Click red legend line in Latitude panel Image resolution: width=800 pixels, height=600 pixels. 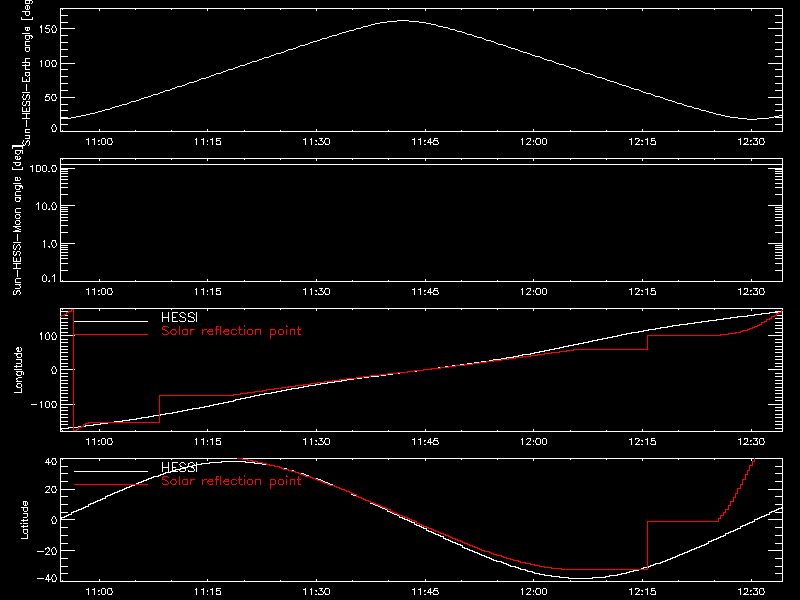pyautogui.click(x=111, y=484)
